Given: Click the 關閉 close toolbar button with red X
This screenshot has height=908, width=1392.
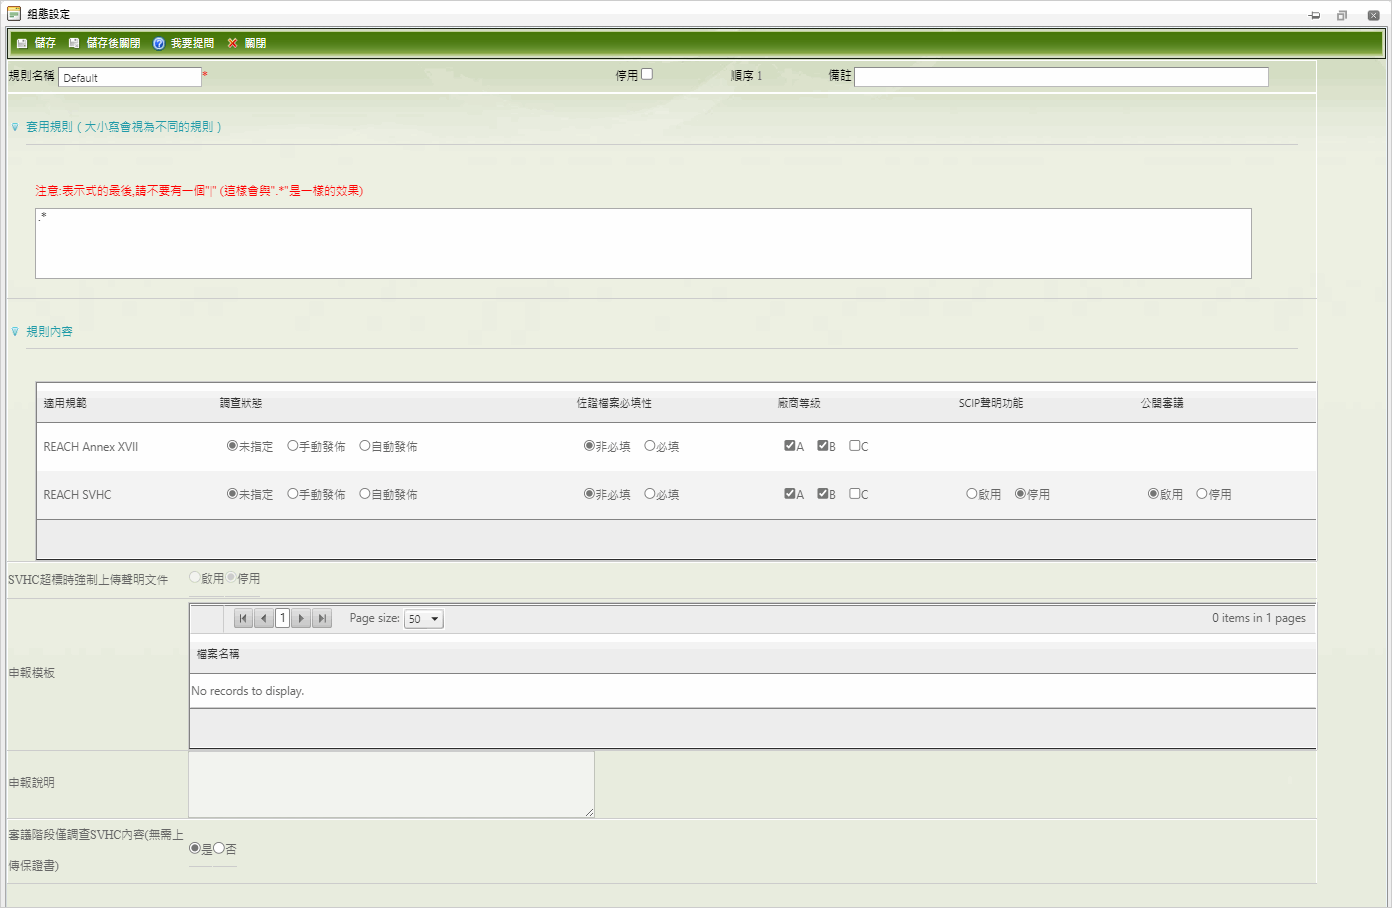Looking at the screenshot, I should [246, 43].
